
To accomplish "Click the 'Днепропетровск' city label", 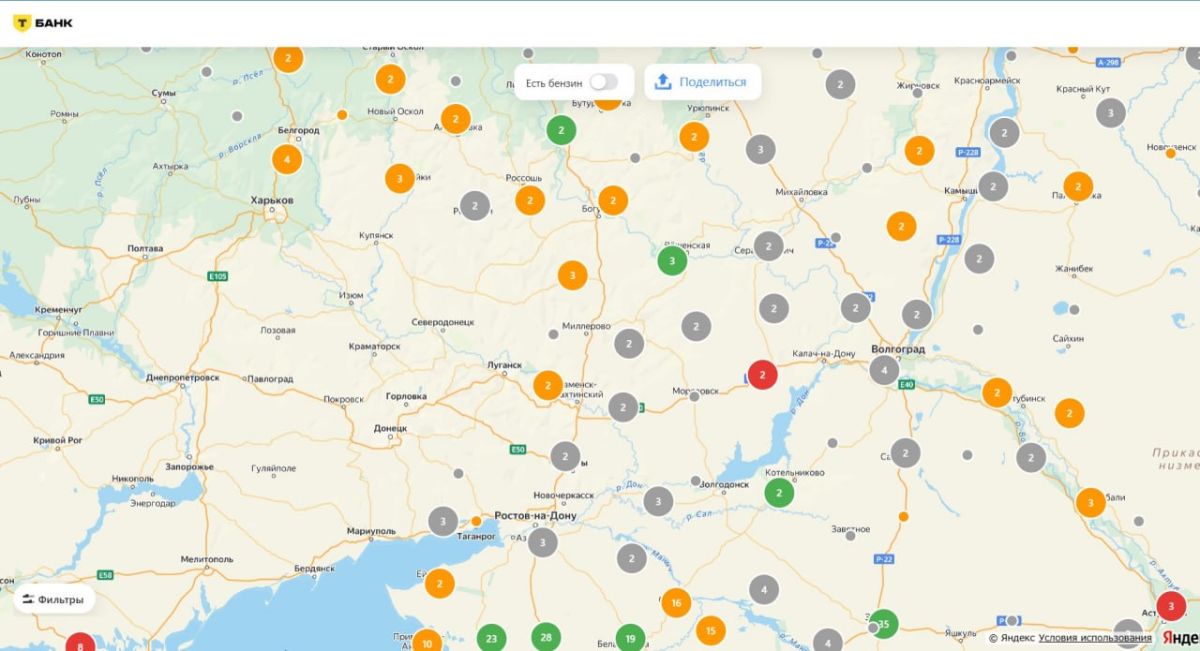I will click(x=182, y=378).
